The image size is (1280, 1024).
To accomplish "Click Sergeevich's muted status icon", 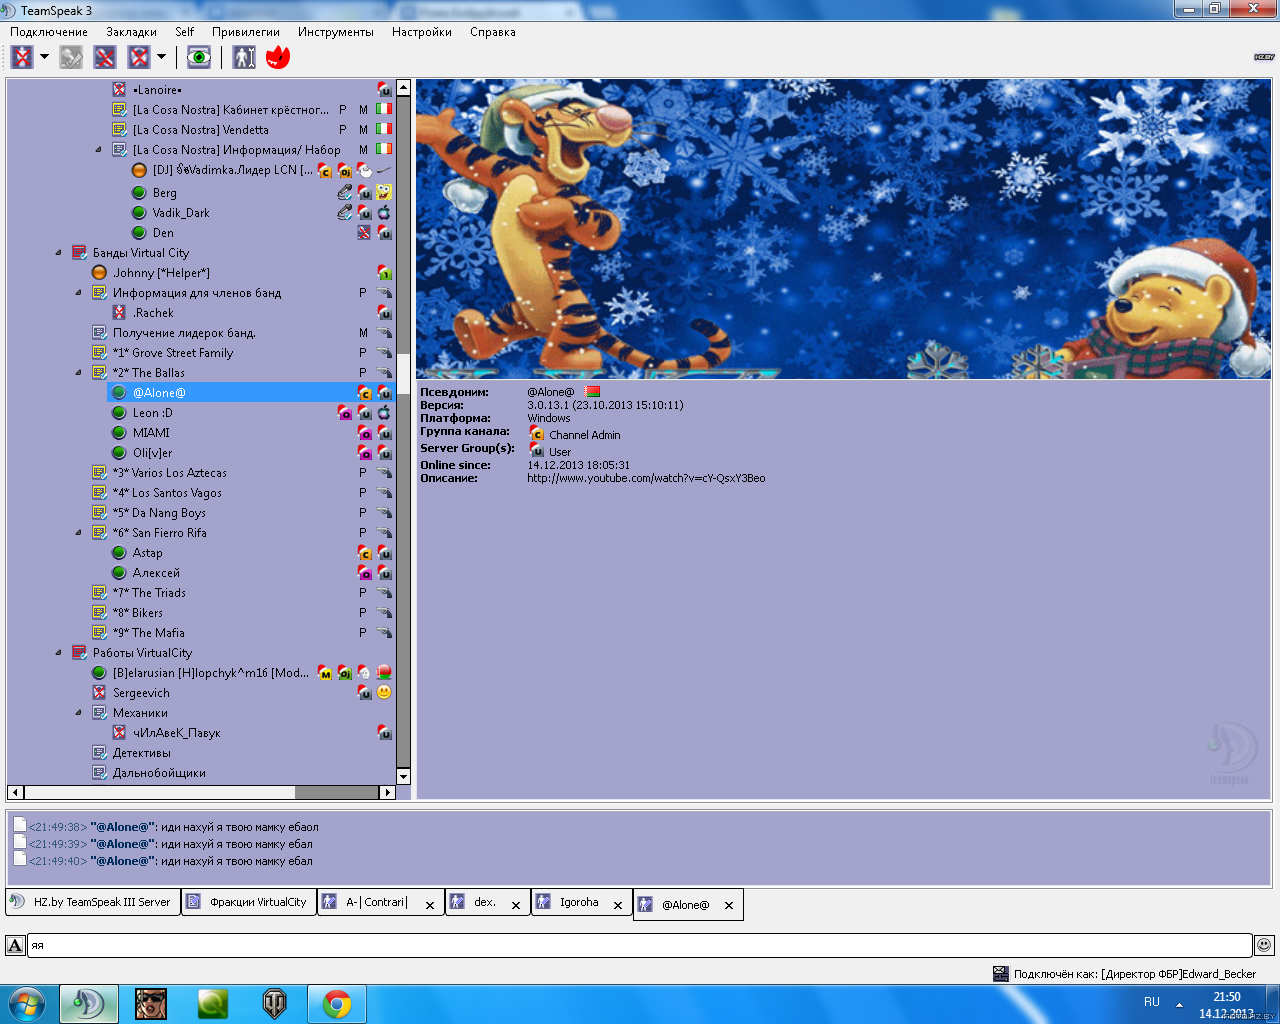I will (x=99, y=693).
